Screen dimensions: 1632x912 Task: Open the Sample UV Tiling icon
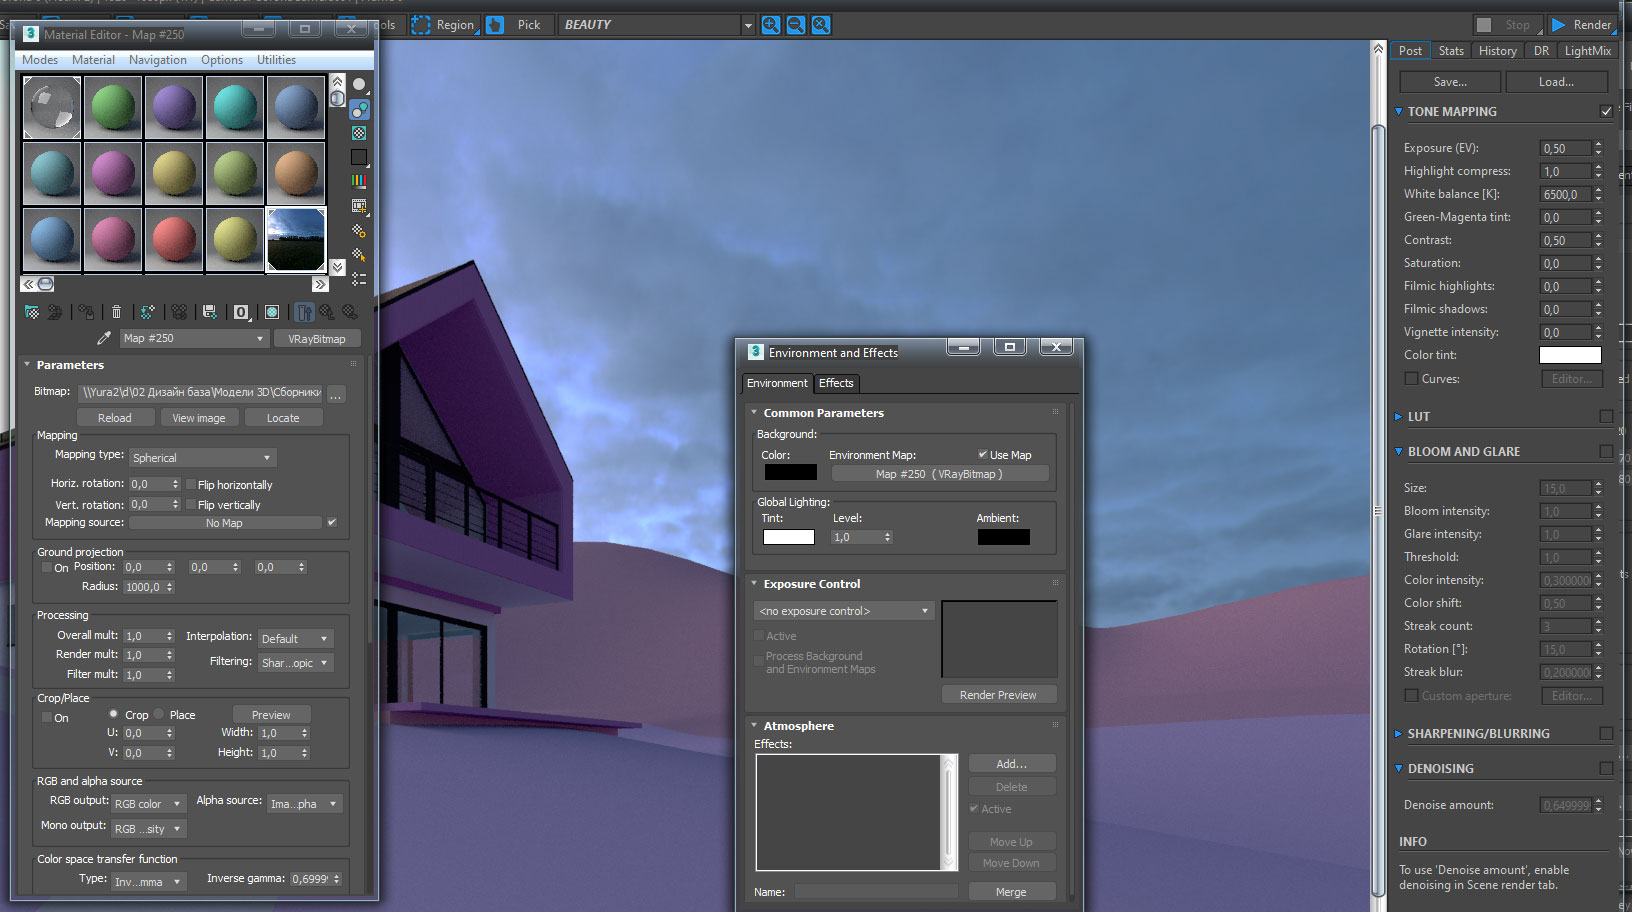pos(359,157)
